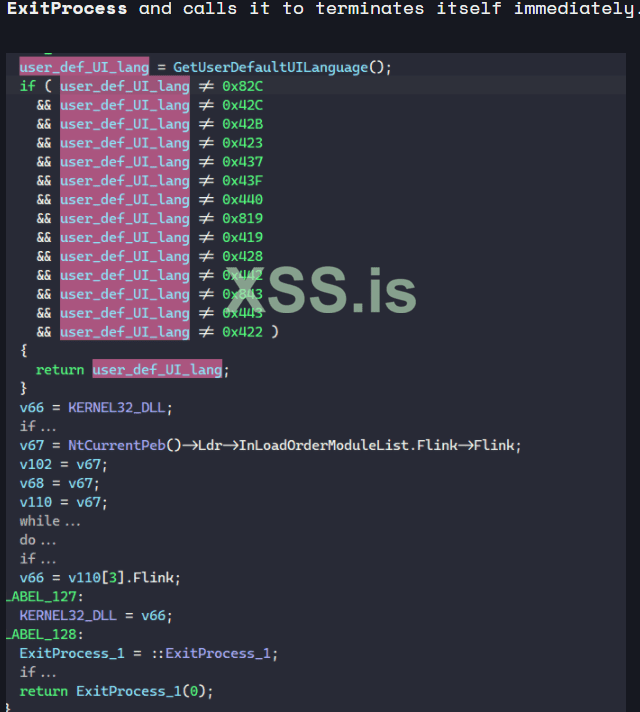The height and width of the screenshot is (712, 640).
Task: Click the ::ExitProcess_1 global reference
Action: pos(210,653)
